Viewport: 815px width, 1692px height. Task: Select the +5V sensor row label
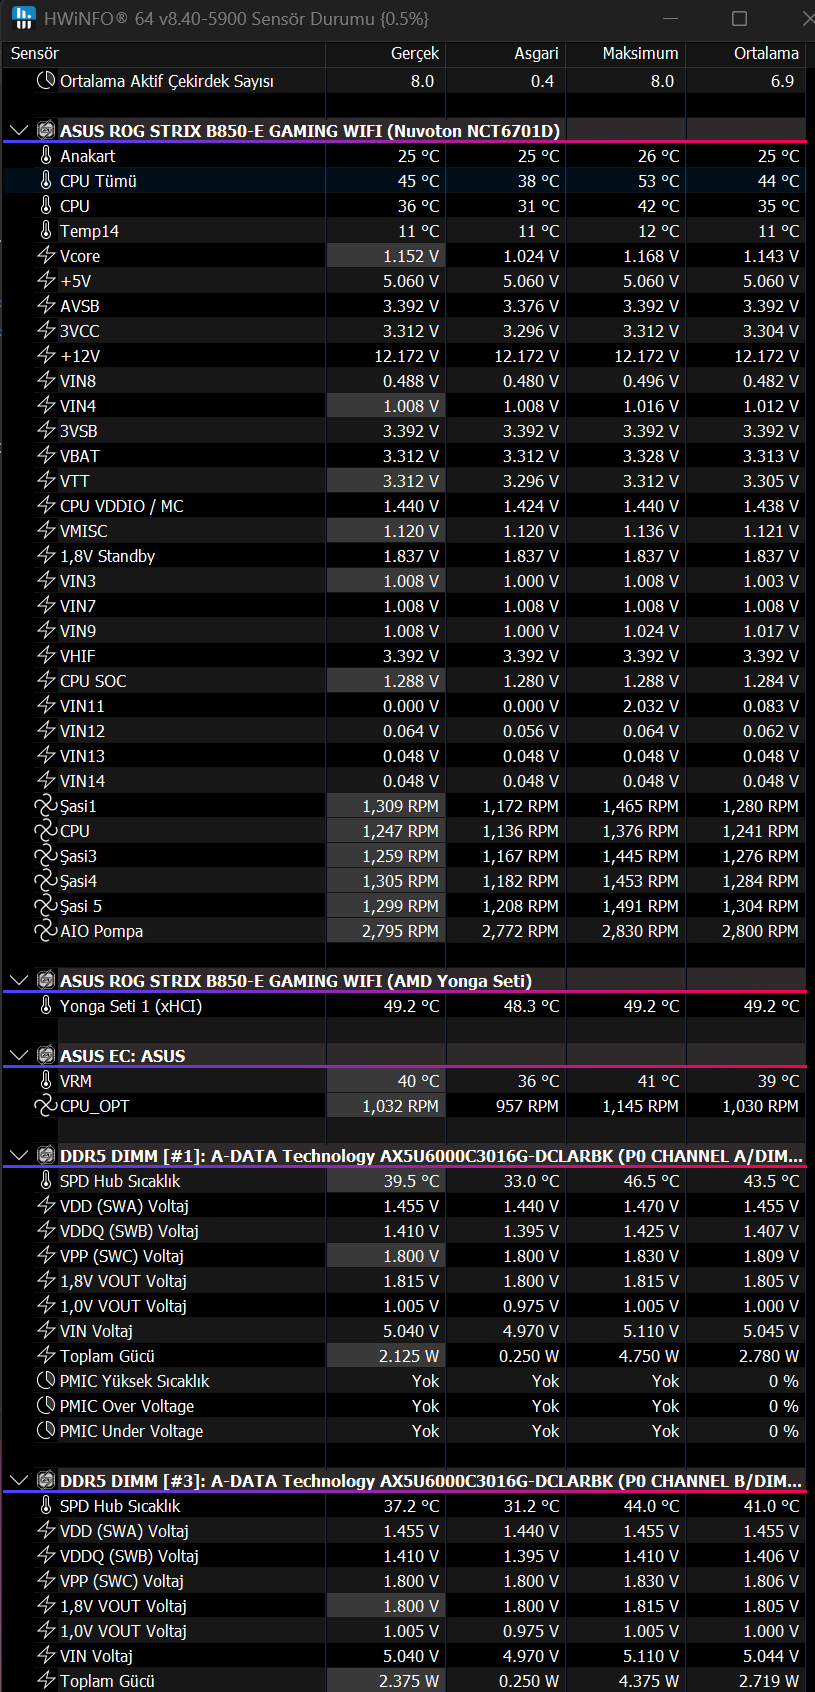[x=75, y=280]
